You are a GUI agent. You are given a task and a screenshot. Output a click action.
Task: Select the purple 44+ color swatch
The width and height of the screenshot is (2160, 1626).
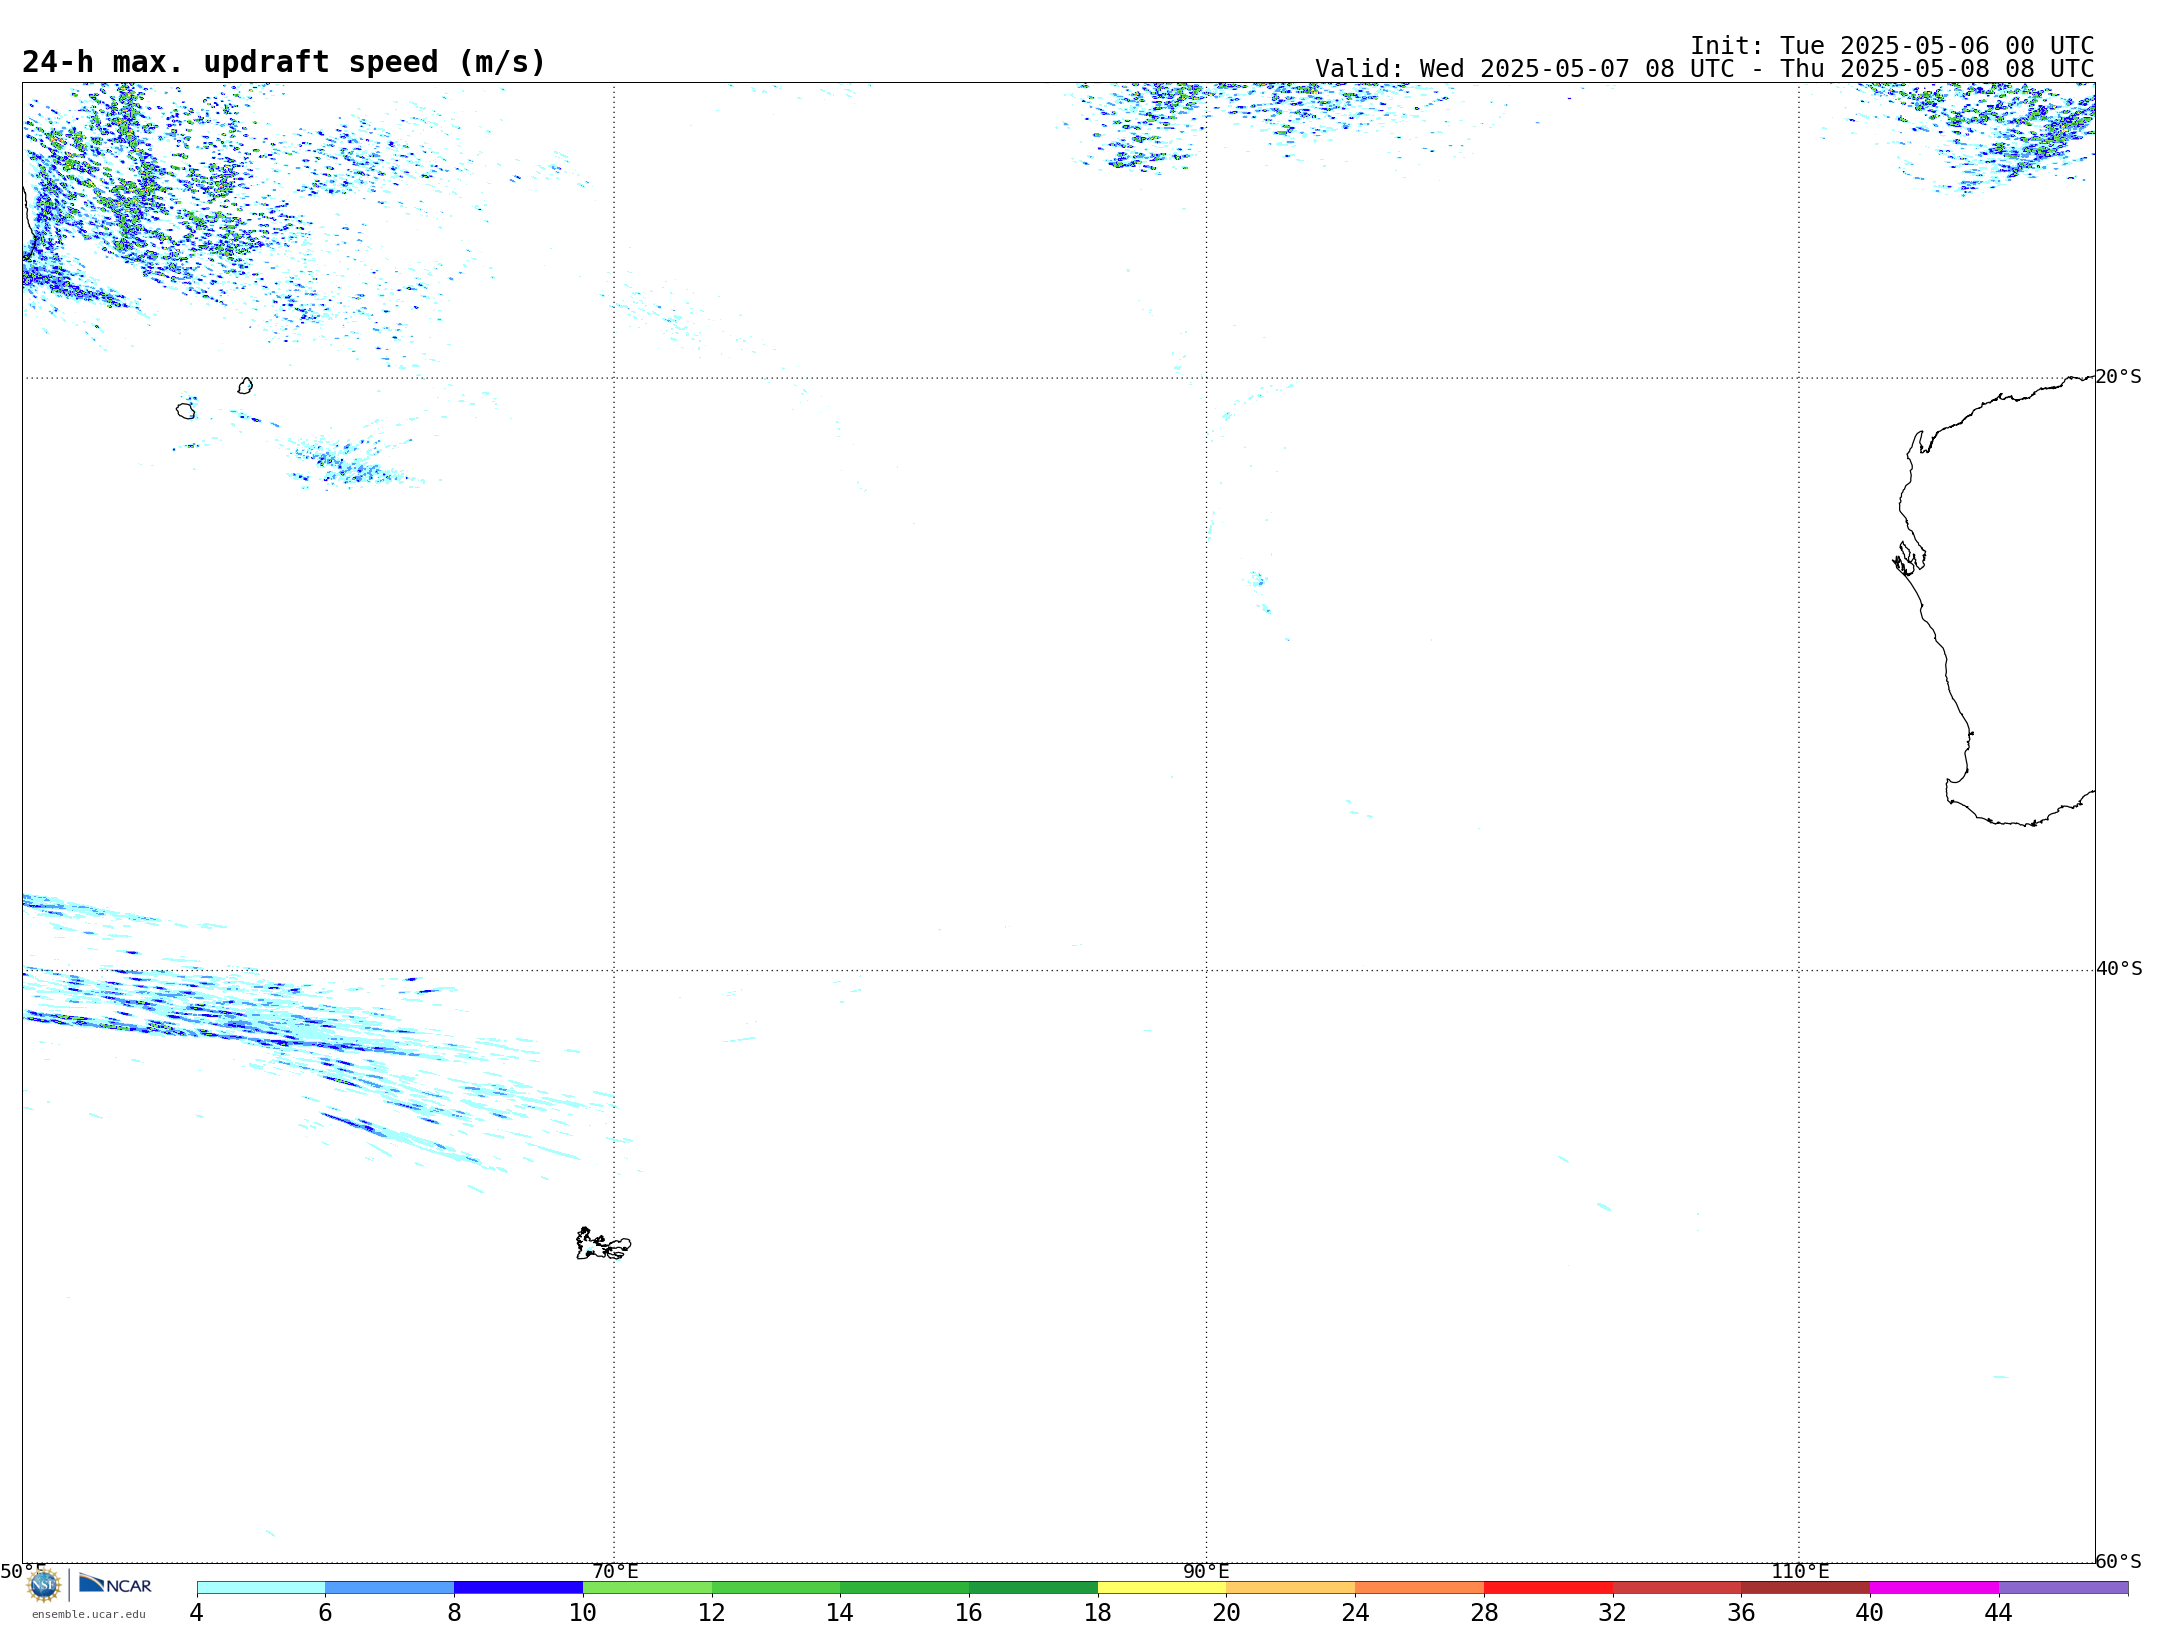(2064, 1588)
